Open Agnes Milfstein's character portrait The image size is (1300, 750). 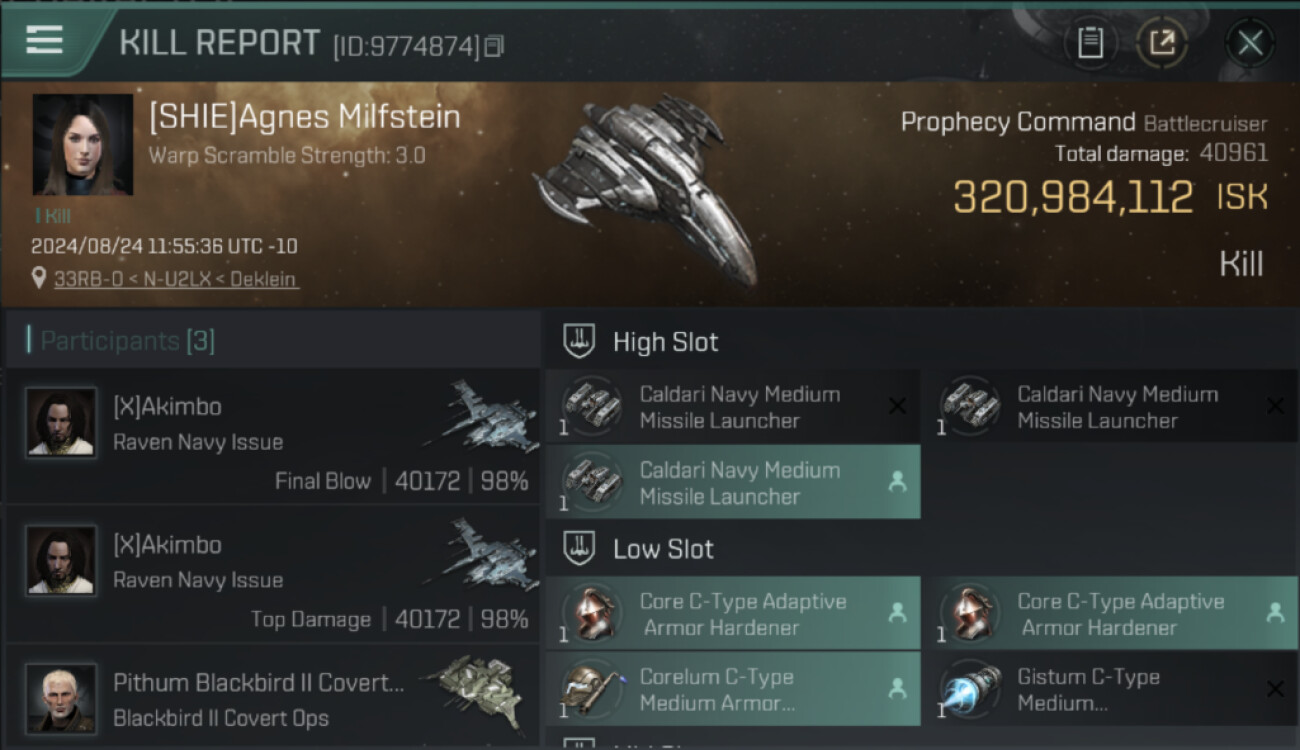pyautogui.click(x=83, y=144)
